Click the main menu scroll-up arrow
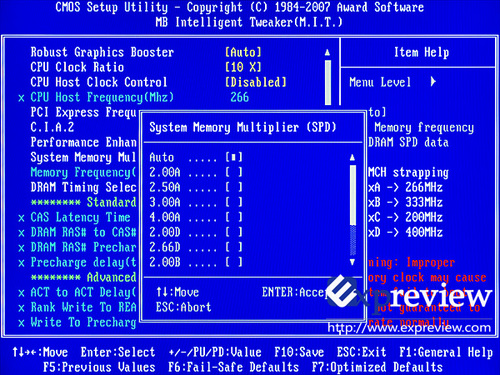The image size is (500, 375). [x=328, y=52]
